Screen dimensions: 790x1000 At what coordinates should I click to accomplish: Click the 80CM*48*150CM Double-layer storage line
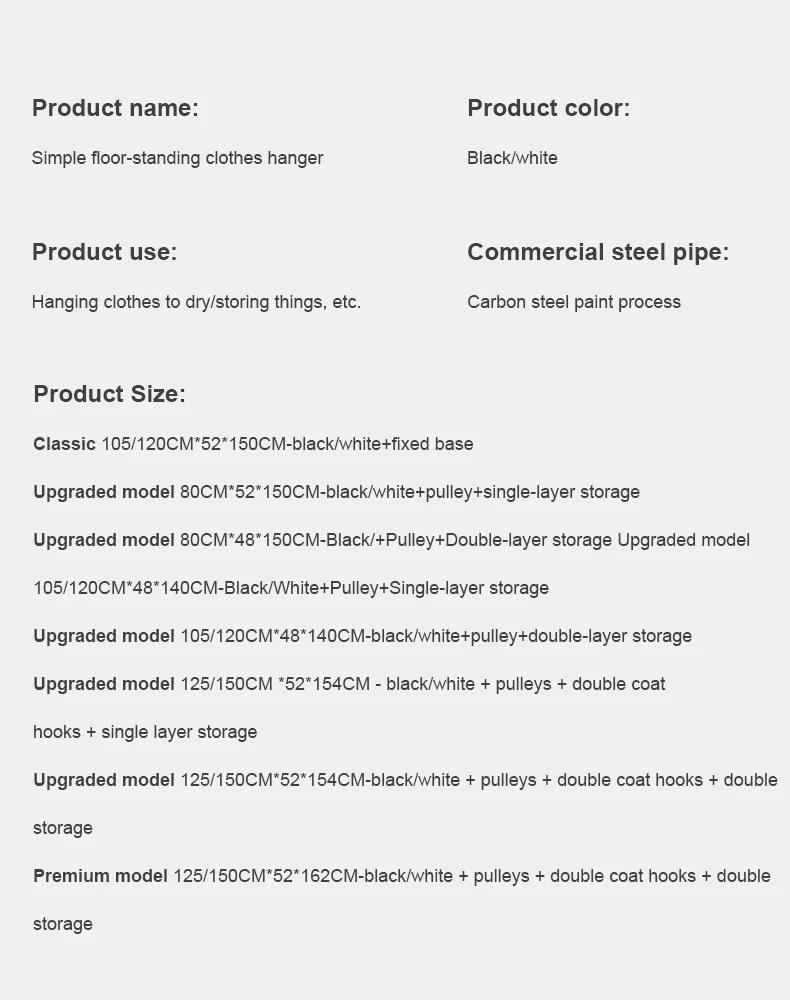[323, 540]
